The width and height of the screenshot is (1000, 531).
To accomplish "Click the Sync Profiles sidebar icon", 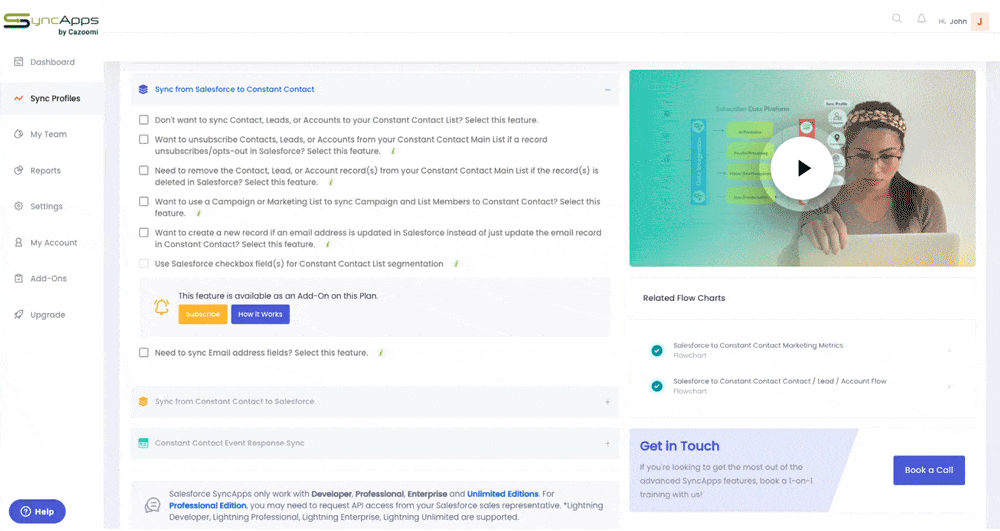I will 18,98.
